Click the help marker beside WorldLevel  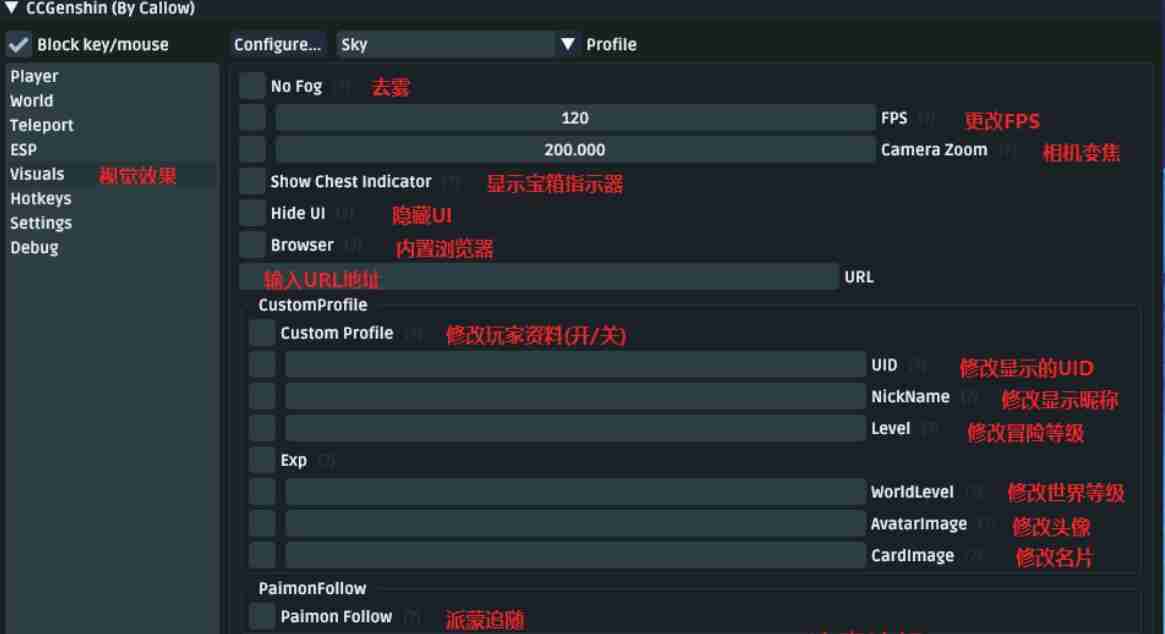click(973, 493)
